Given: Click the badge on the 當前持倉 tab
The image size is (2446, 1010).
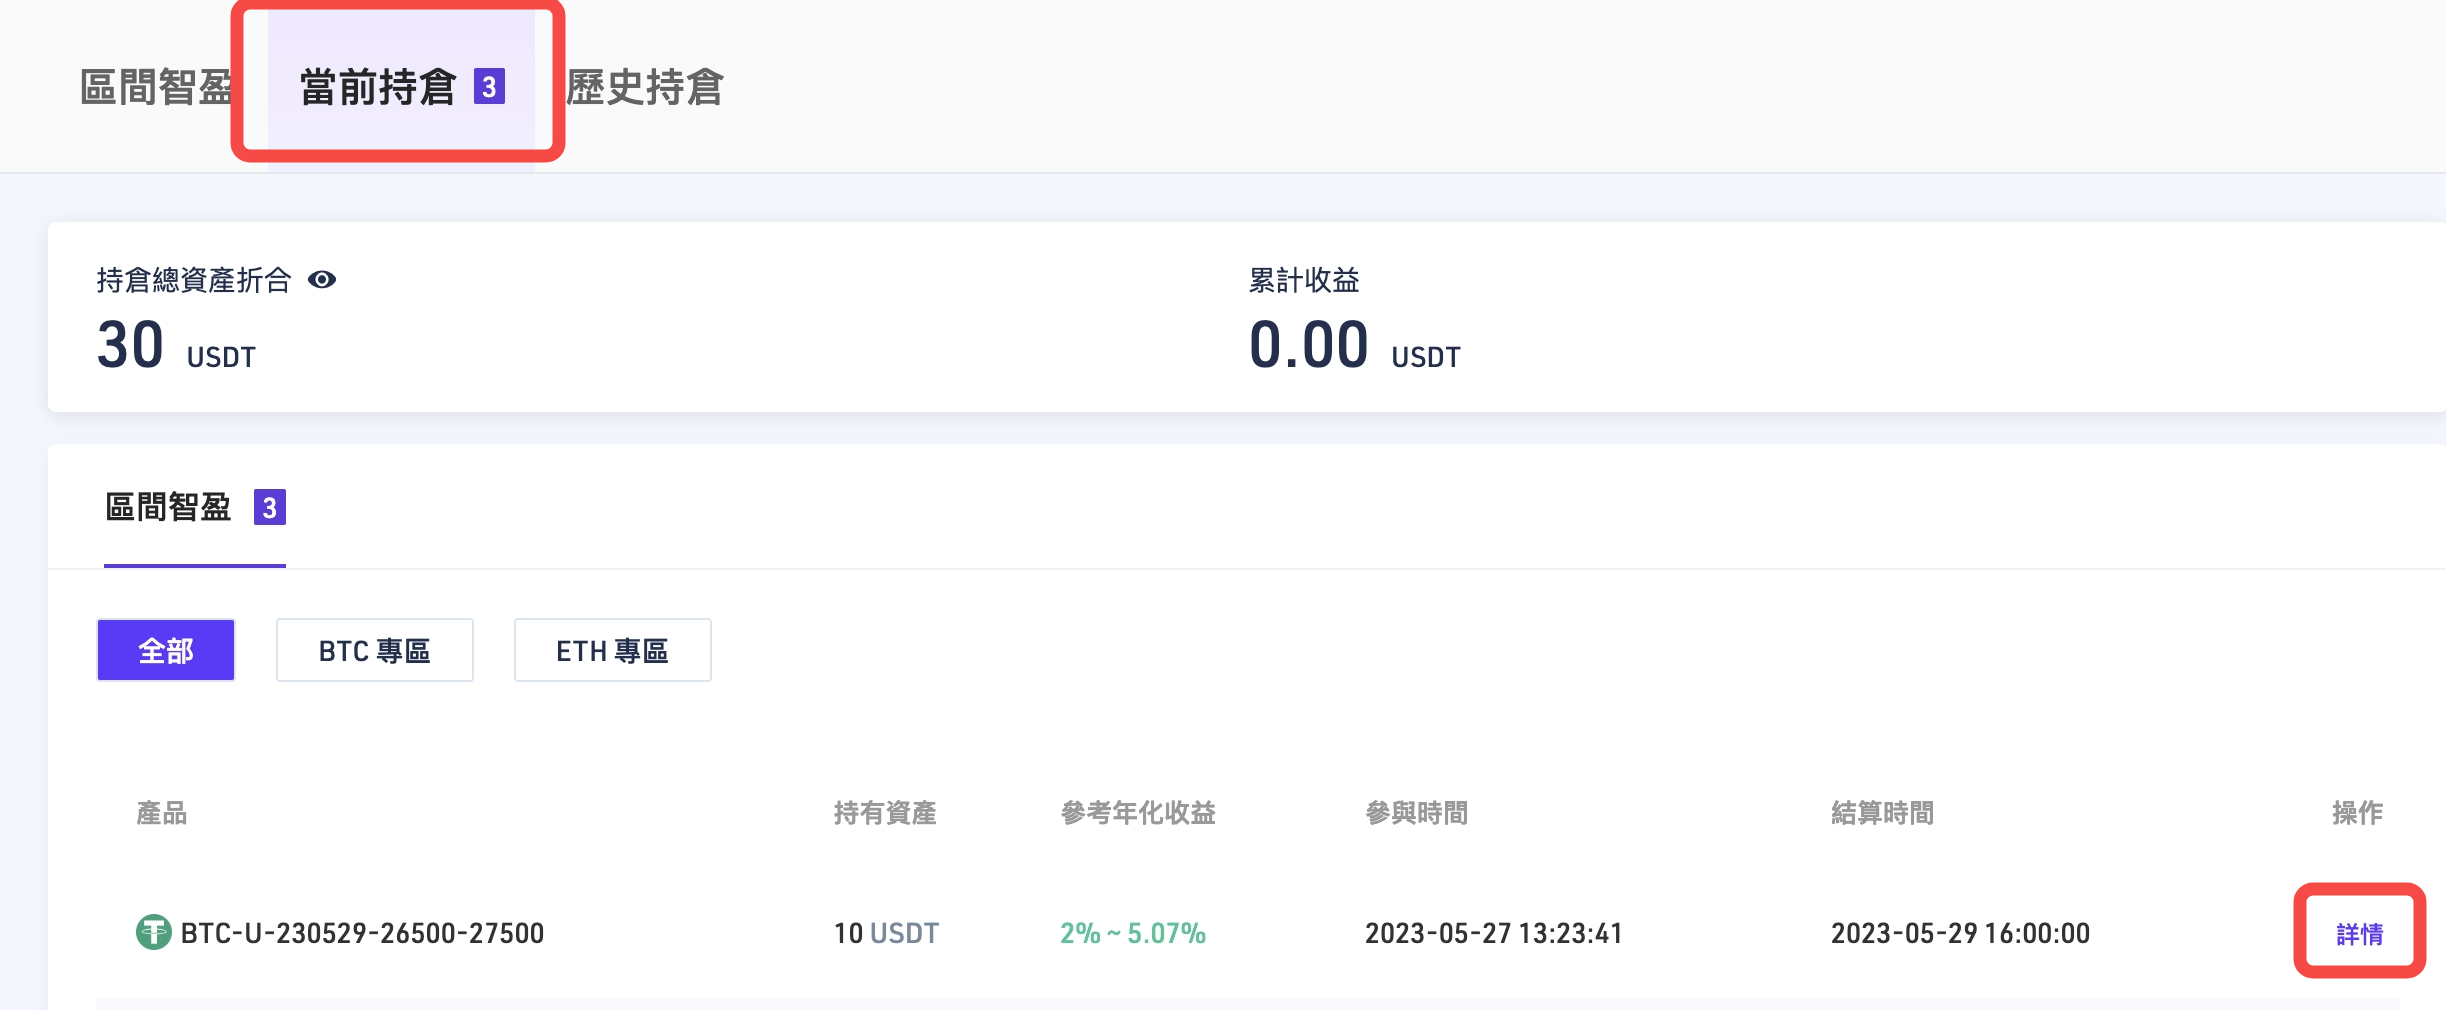Looking at the screenshot, I should coord(489,87).
